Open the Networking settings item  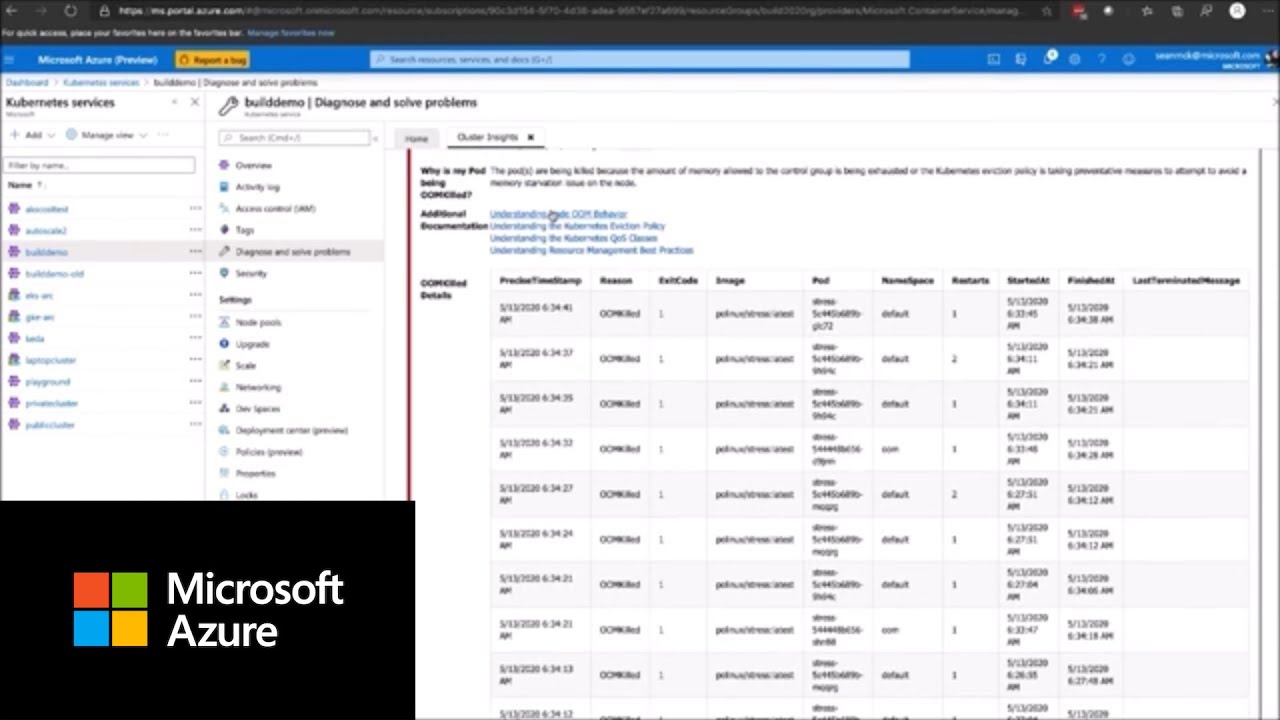click(x=258, y=387)
